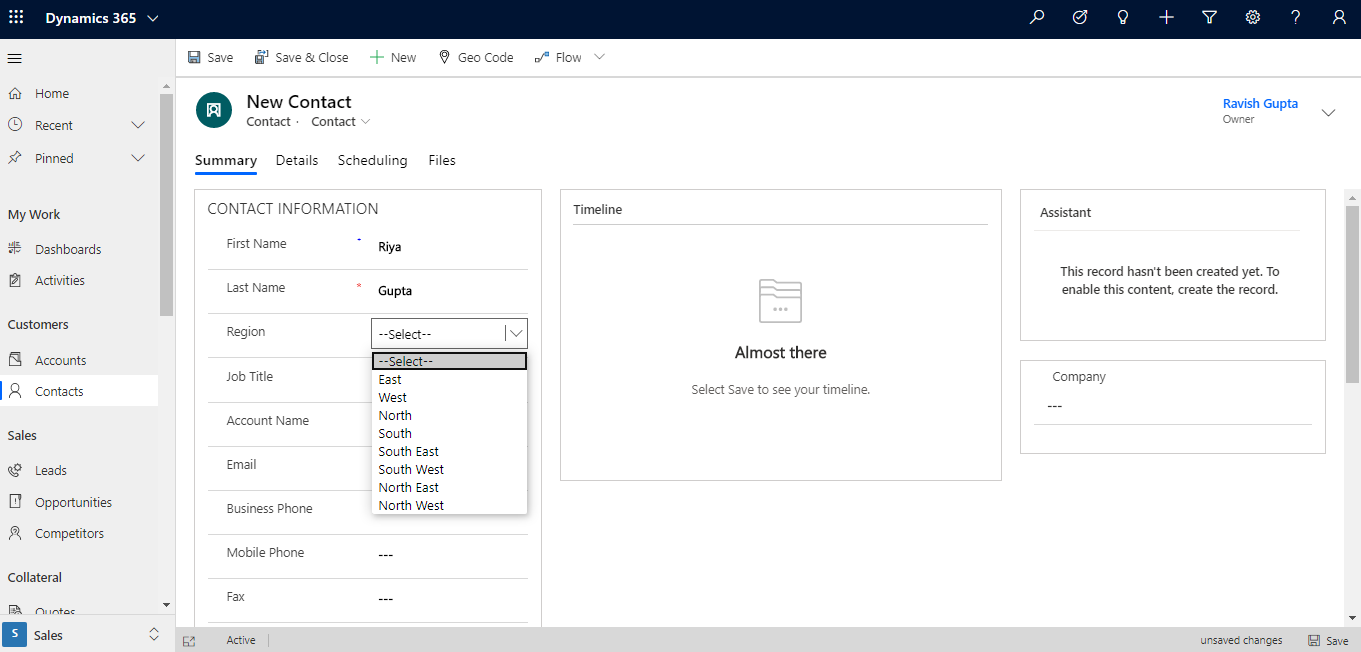Viewport: 1361px width, 652px height.
Task: Open the app launcher waffle icon
Action: (14, 17)
